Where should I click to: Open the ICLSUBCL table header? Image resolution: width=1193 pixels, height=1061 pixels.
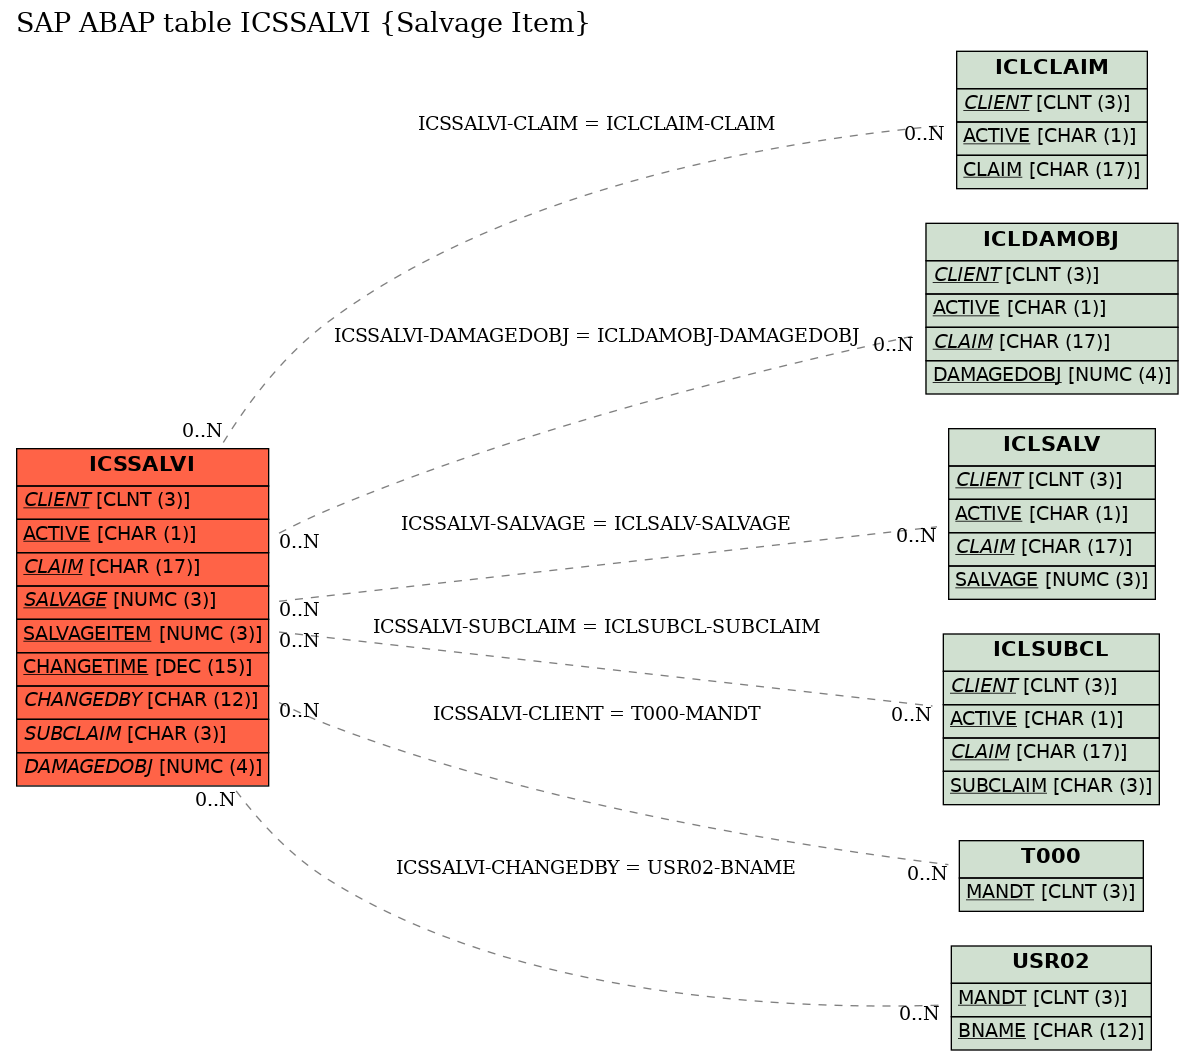point(1051,651)
